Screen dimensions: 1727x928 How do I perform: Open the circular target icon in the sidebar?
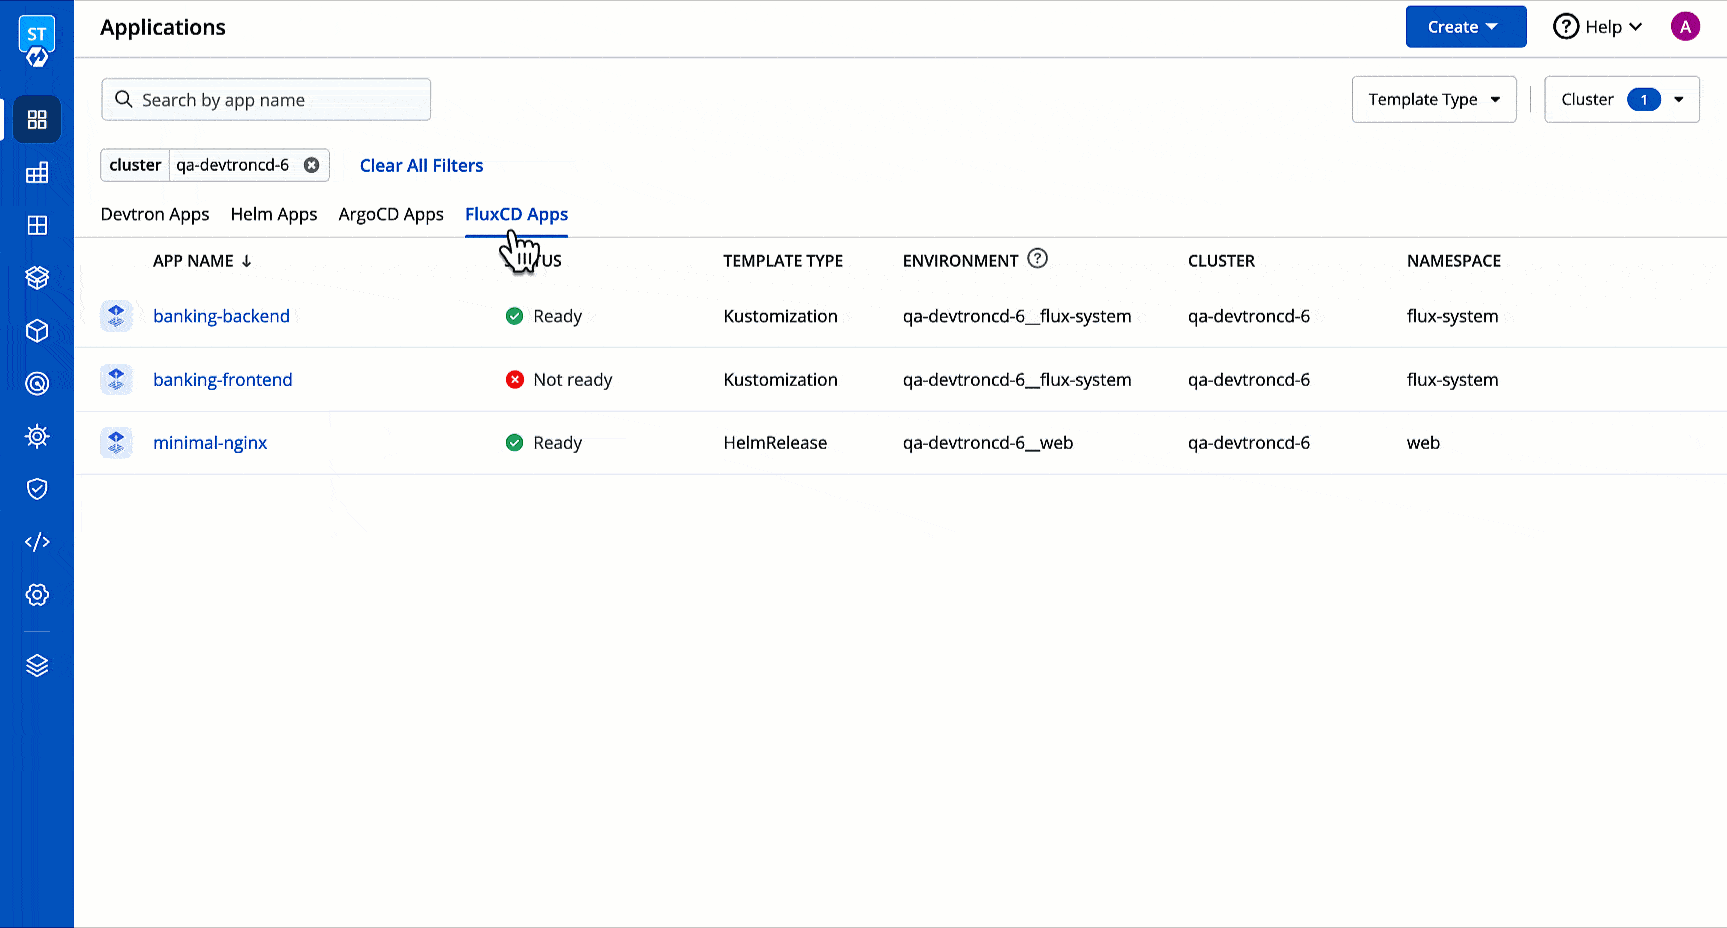37,383
